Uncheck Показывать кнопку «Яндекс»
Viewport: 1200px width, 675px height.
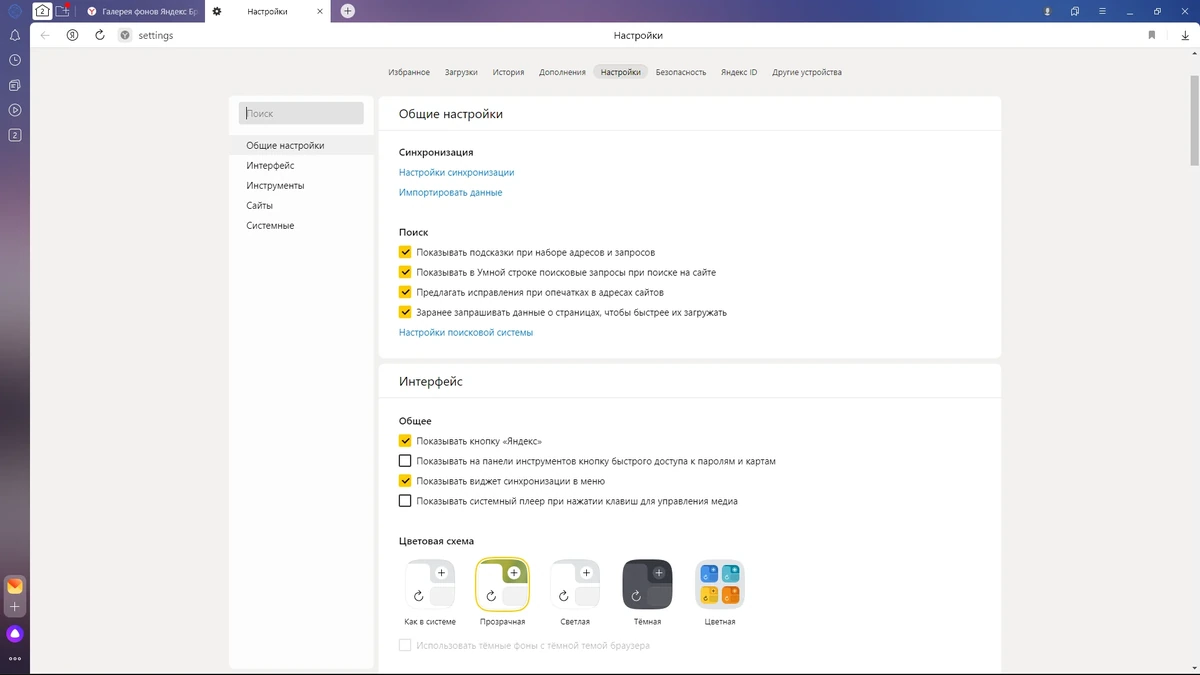405,441
